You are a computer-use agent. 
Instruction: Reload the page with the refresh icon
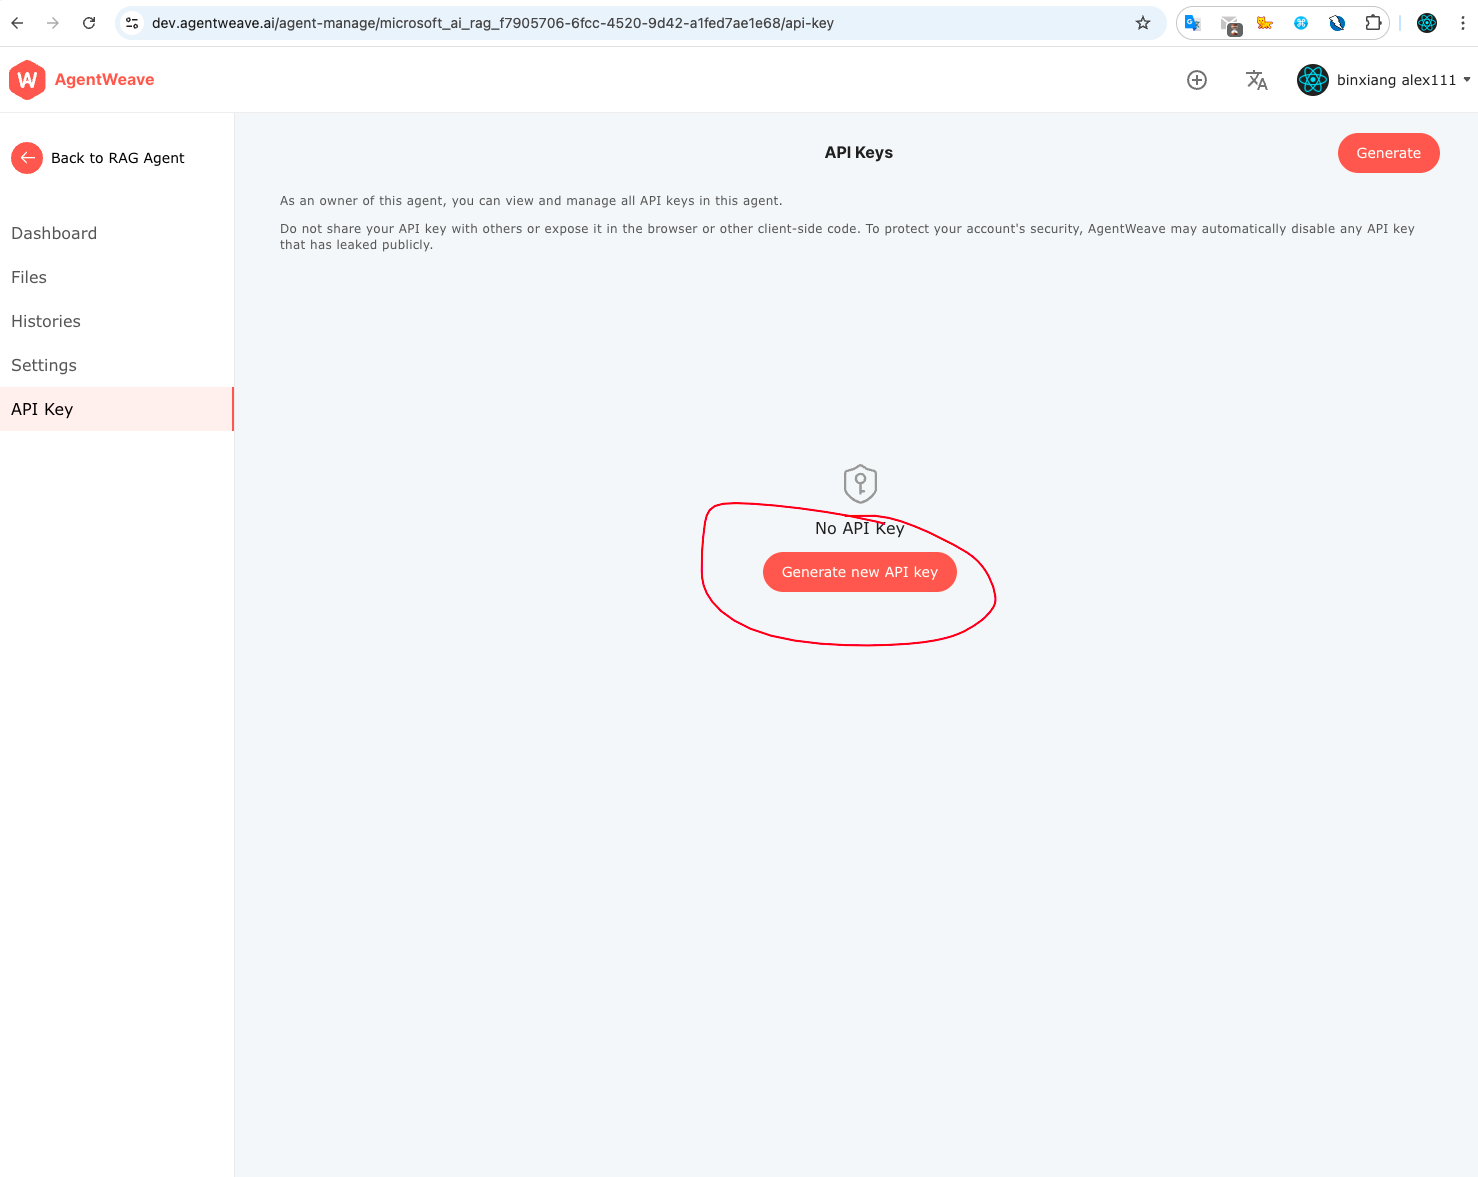pos(89,22)
